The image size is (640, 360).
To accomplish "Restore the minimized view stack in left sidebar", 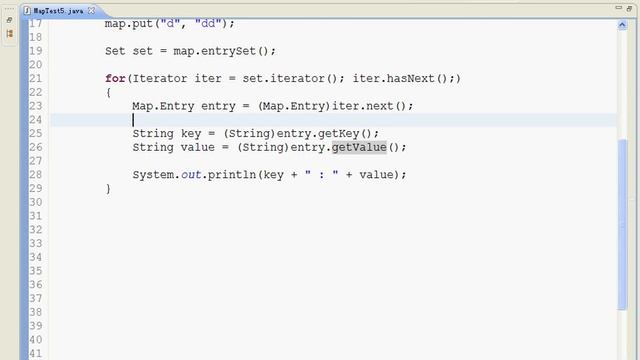I will click(x=9, y=20).
